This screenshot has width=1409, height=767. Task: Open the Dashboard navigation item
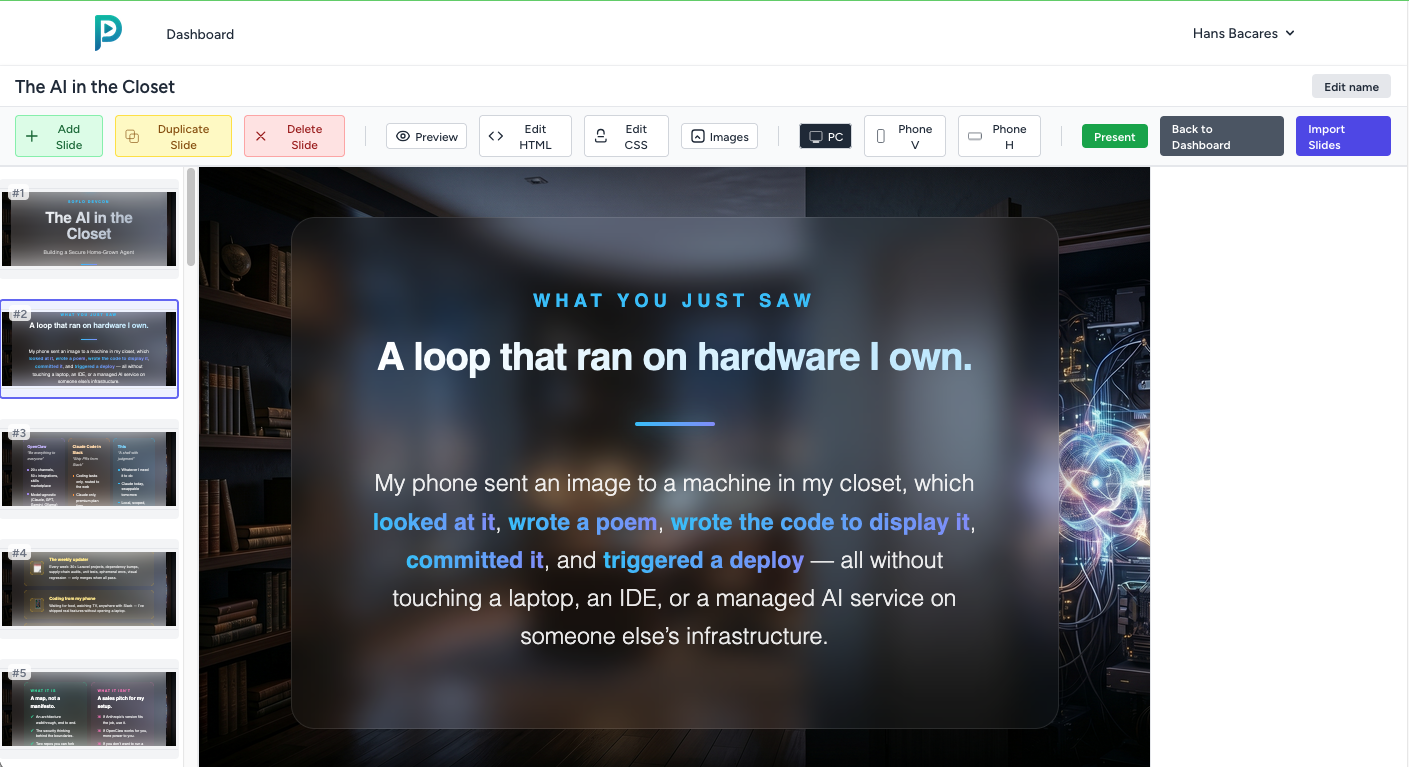[x=200, y=34]
